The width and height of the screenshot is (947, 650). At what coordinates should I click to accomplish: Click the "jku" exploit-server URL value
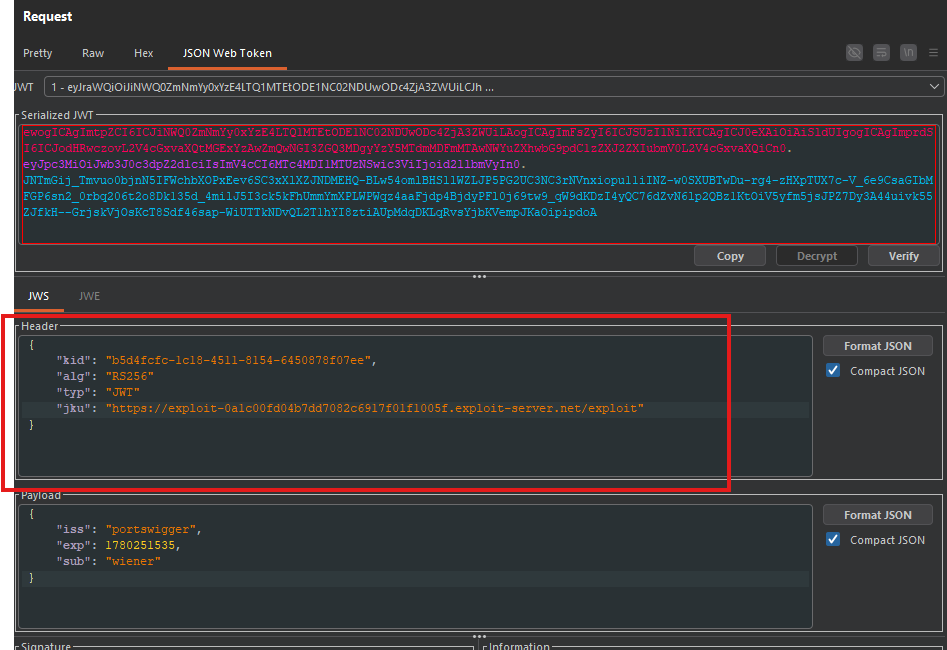374,408
